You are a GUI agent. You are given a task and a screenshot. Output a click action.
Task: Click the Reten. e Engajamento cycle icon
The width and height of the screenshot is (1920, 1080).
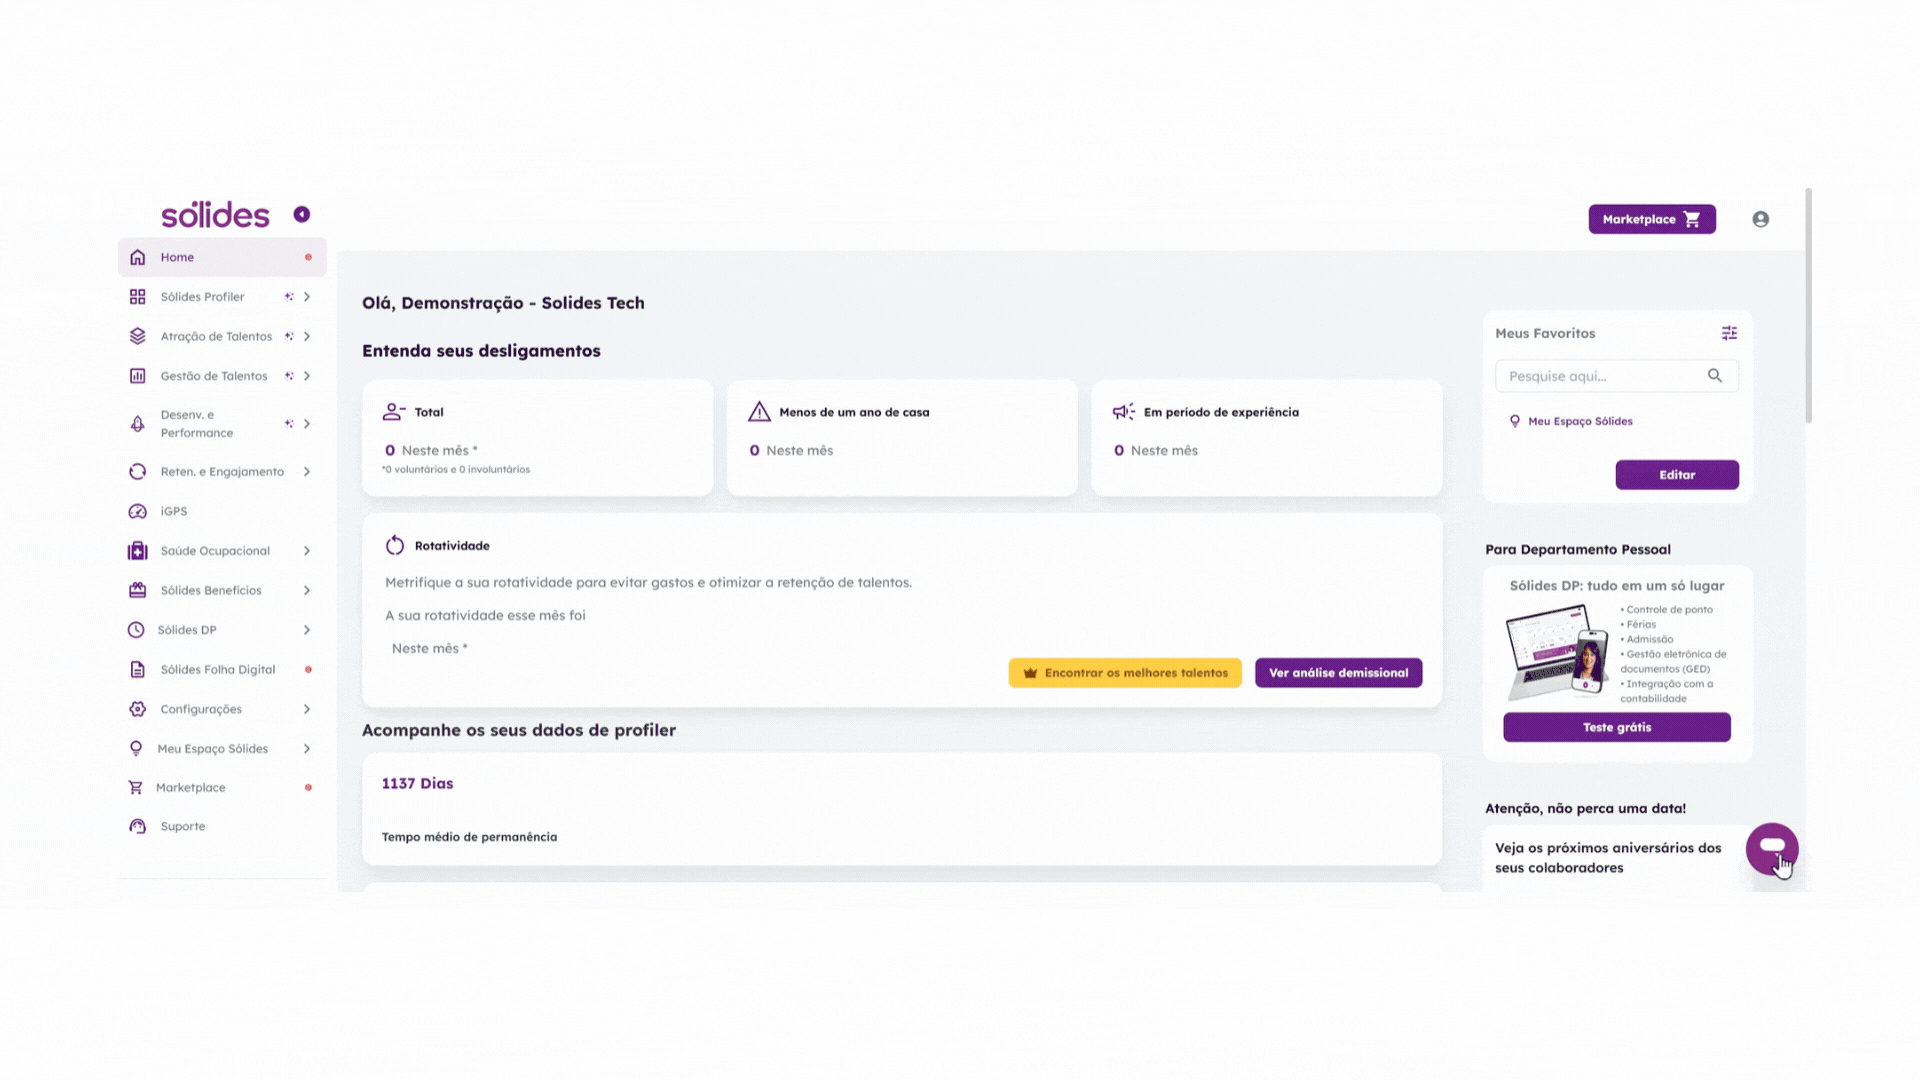click(x=138, y=471)
